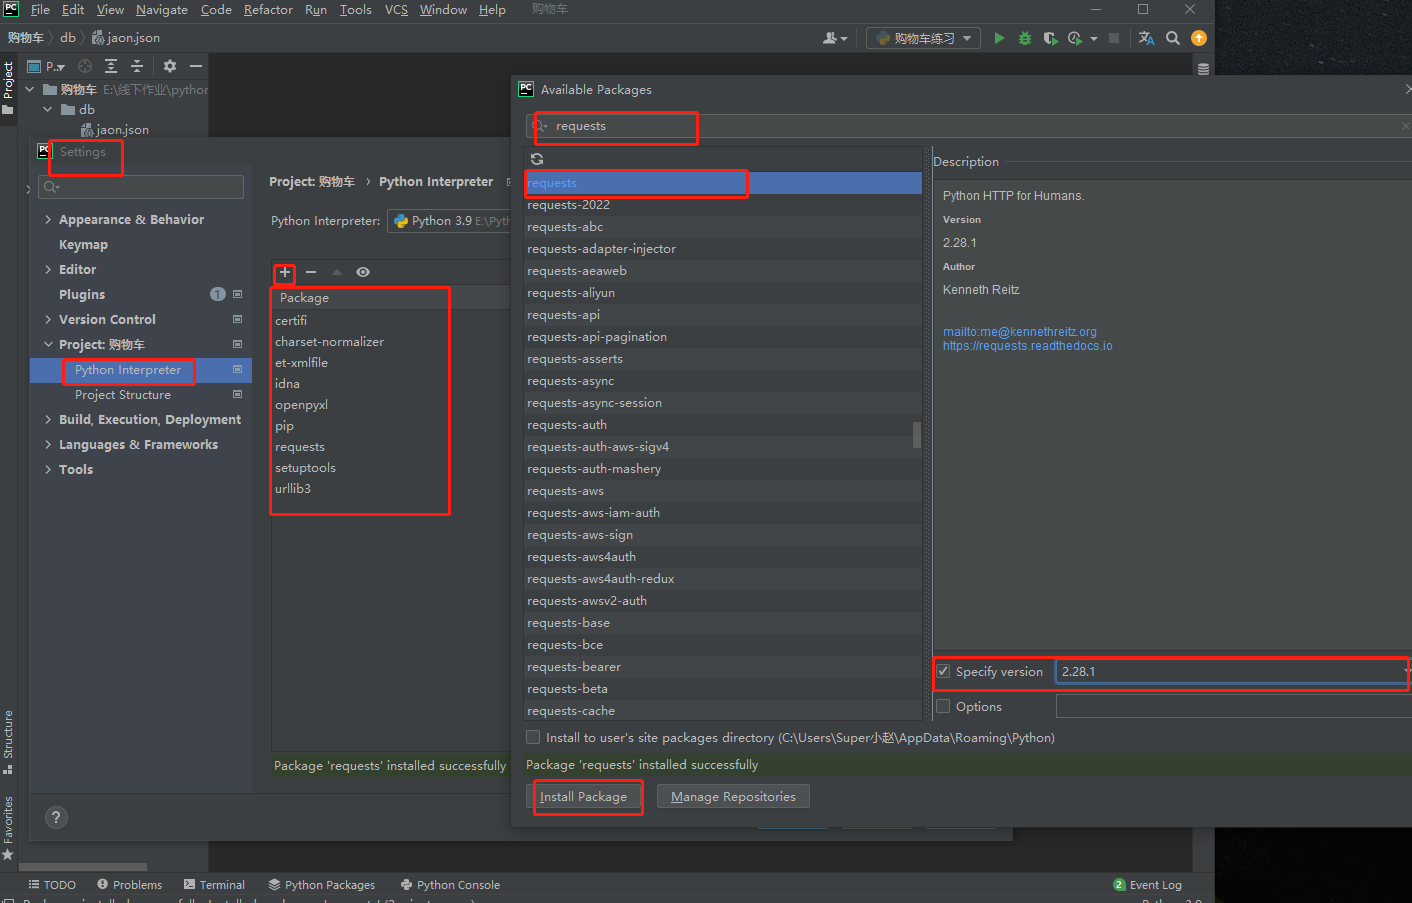
Task: Click the select opened file target icon
Action: click(85, 66)
